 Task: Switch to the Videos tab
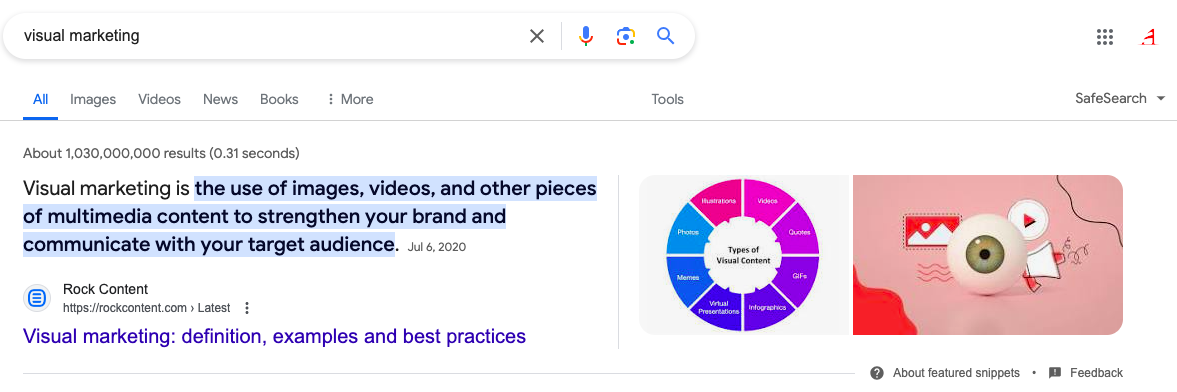(x=159, y=99)
